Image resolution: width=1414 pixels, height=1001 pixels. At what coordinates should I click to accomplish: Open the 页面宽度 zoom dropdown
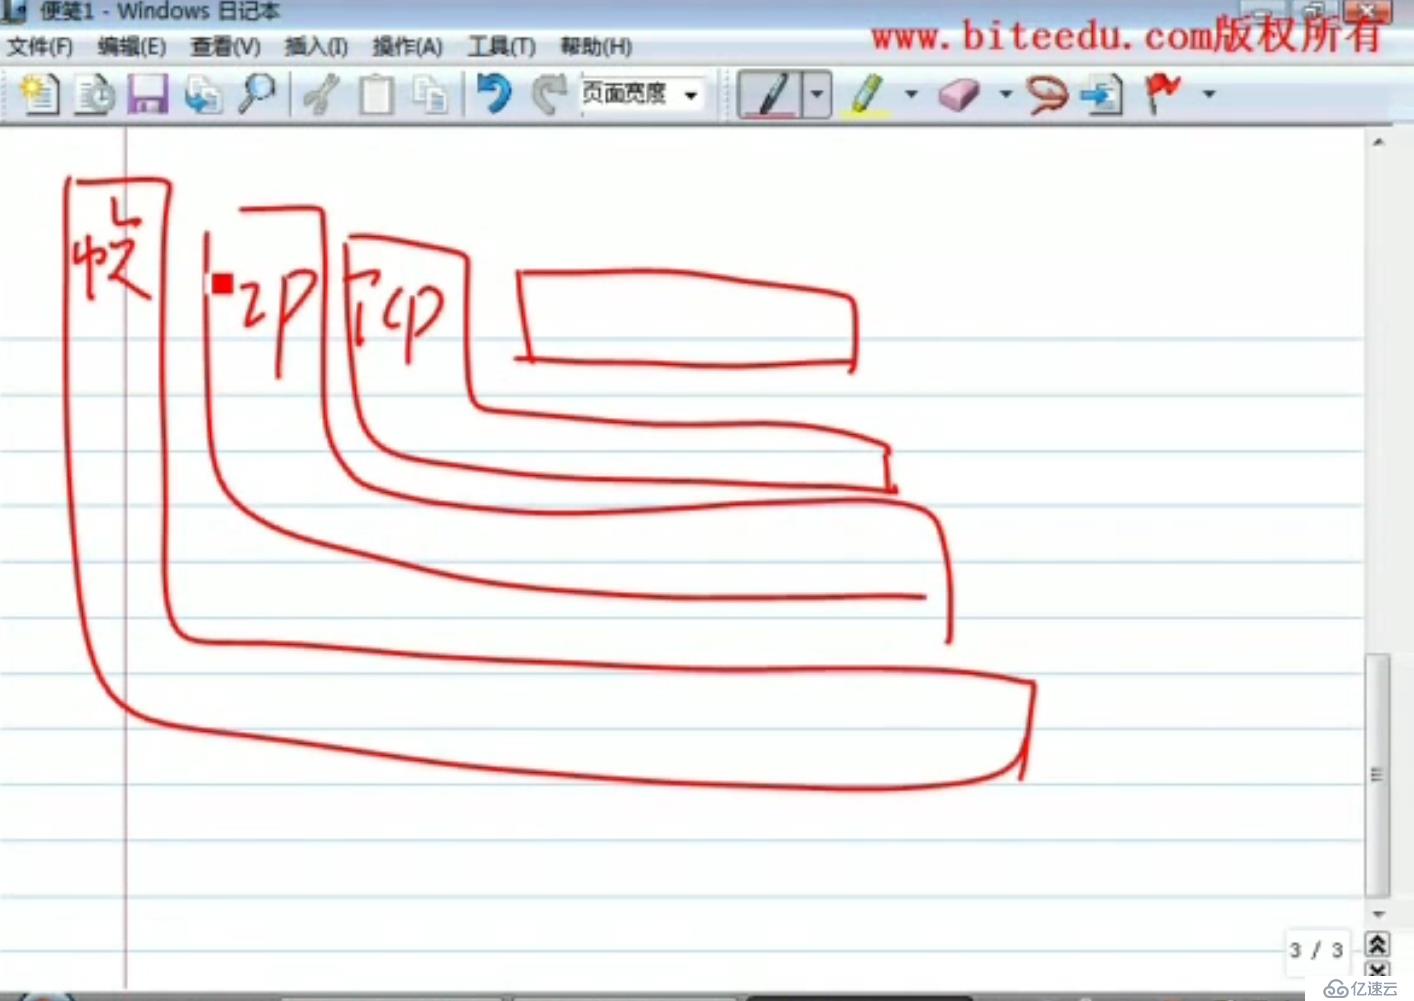point(691,95)
